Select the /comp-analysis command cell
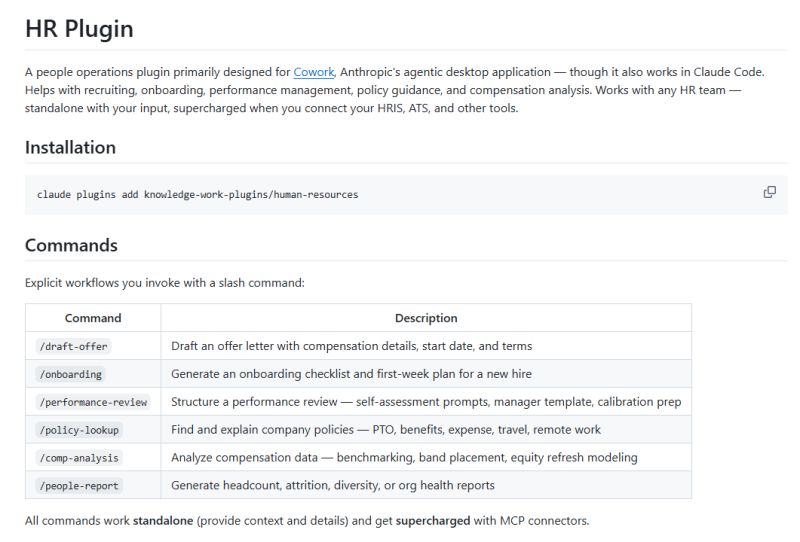The image size is (800, 542). pyautogui.click(x=79, y=458)
